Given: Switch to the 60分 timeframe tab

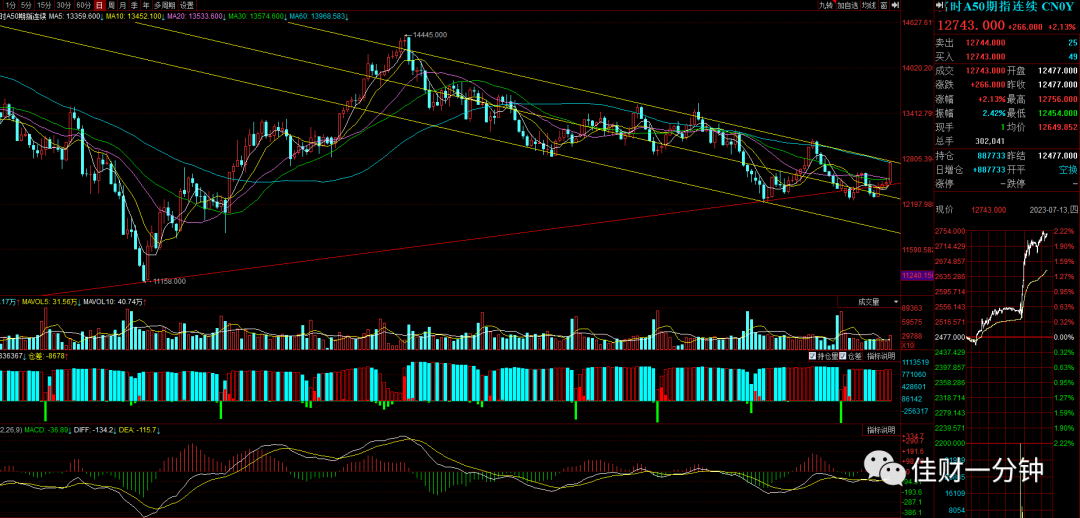Looking at the screenshot, I should (83, 5).
